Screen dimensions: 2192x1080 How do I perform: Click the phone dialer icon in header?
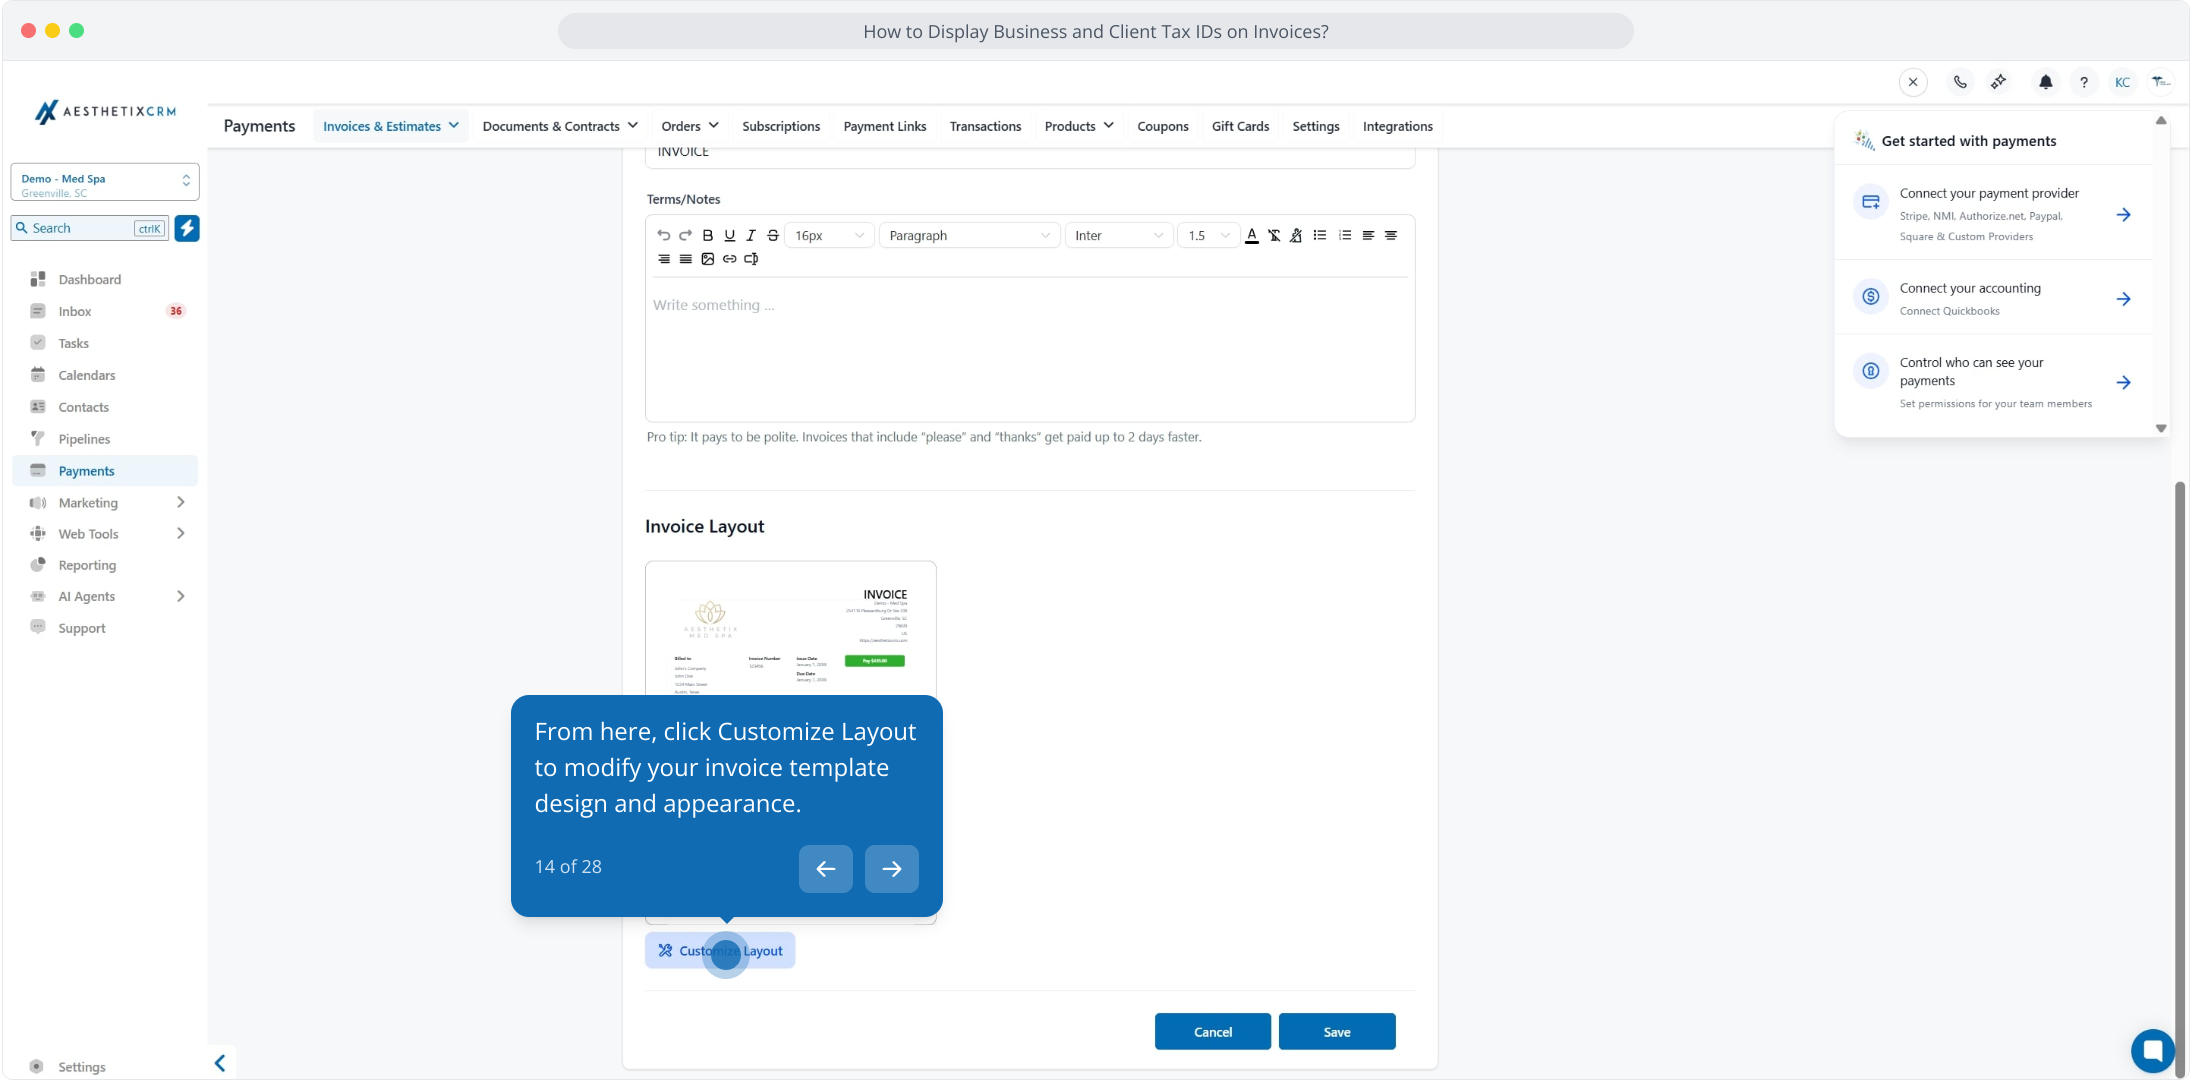[x=1960, y=82]
